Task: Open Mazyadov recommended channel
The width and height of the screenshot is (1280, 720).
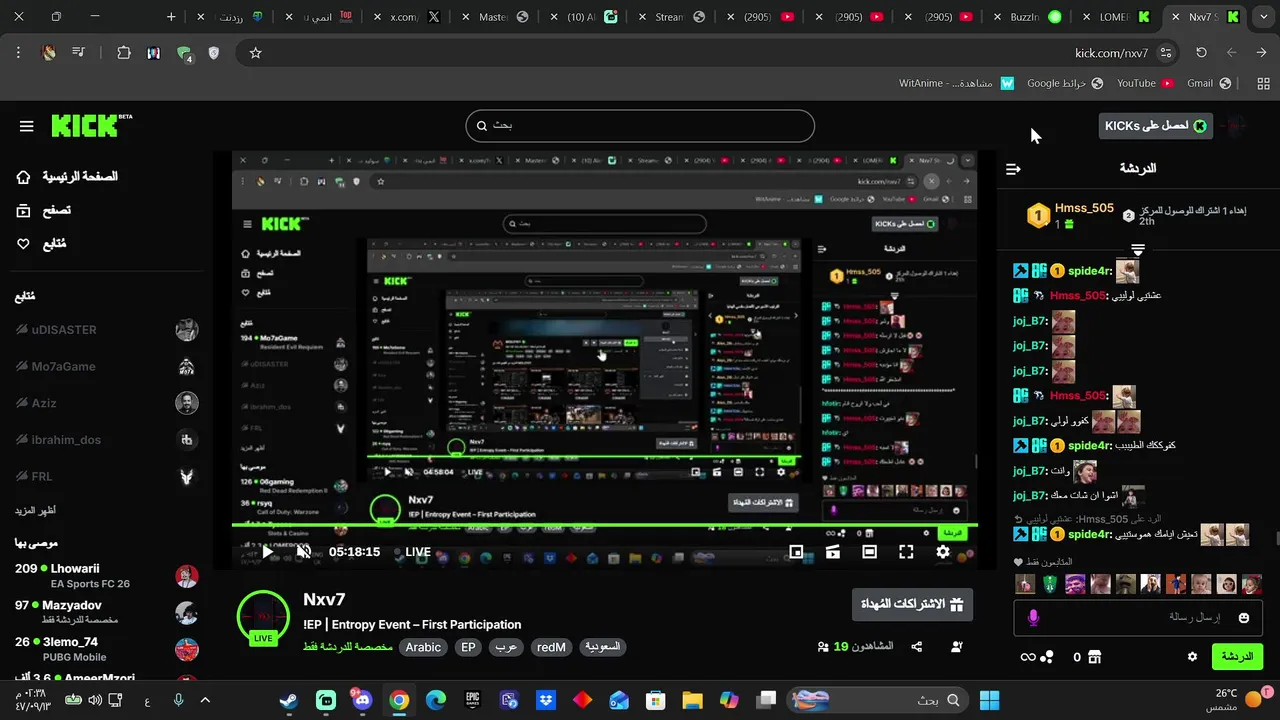Action: (x=107, y=612)
